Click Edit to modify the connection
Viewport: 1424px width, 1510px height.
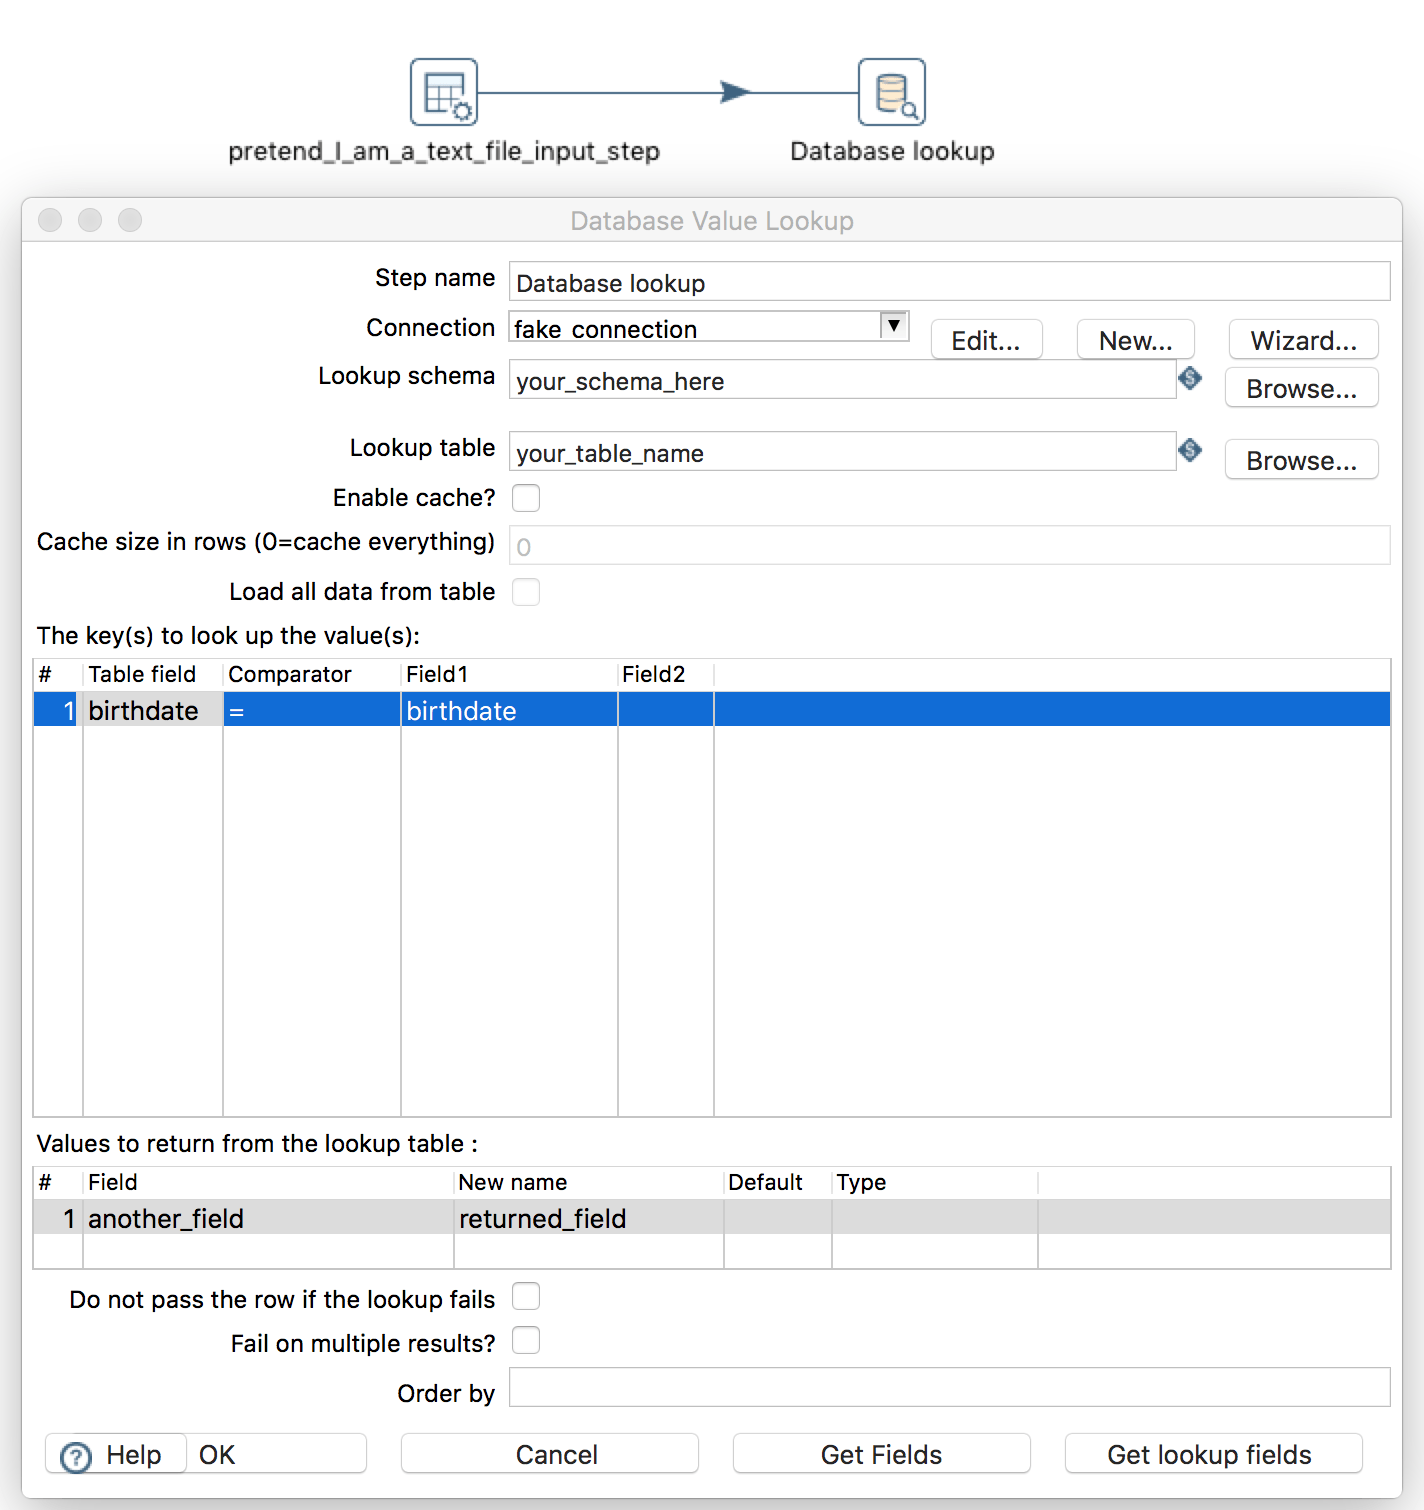click(x=986, y=341)
